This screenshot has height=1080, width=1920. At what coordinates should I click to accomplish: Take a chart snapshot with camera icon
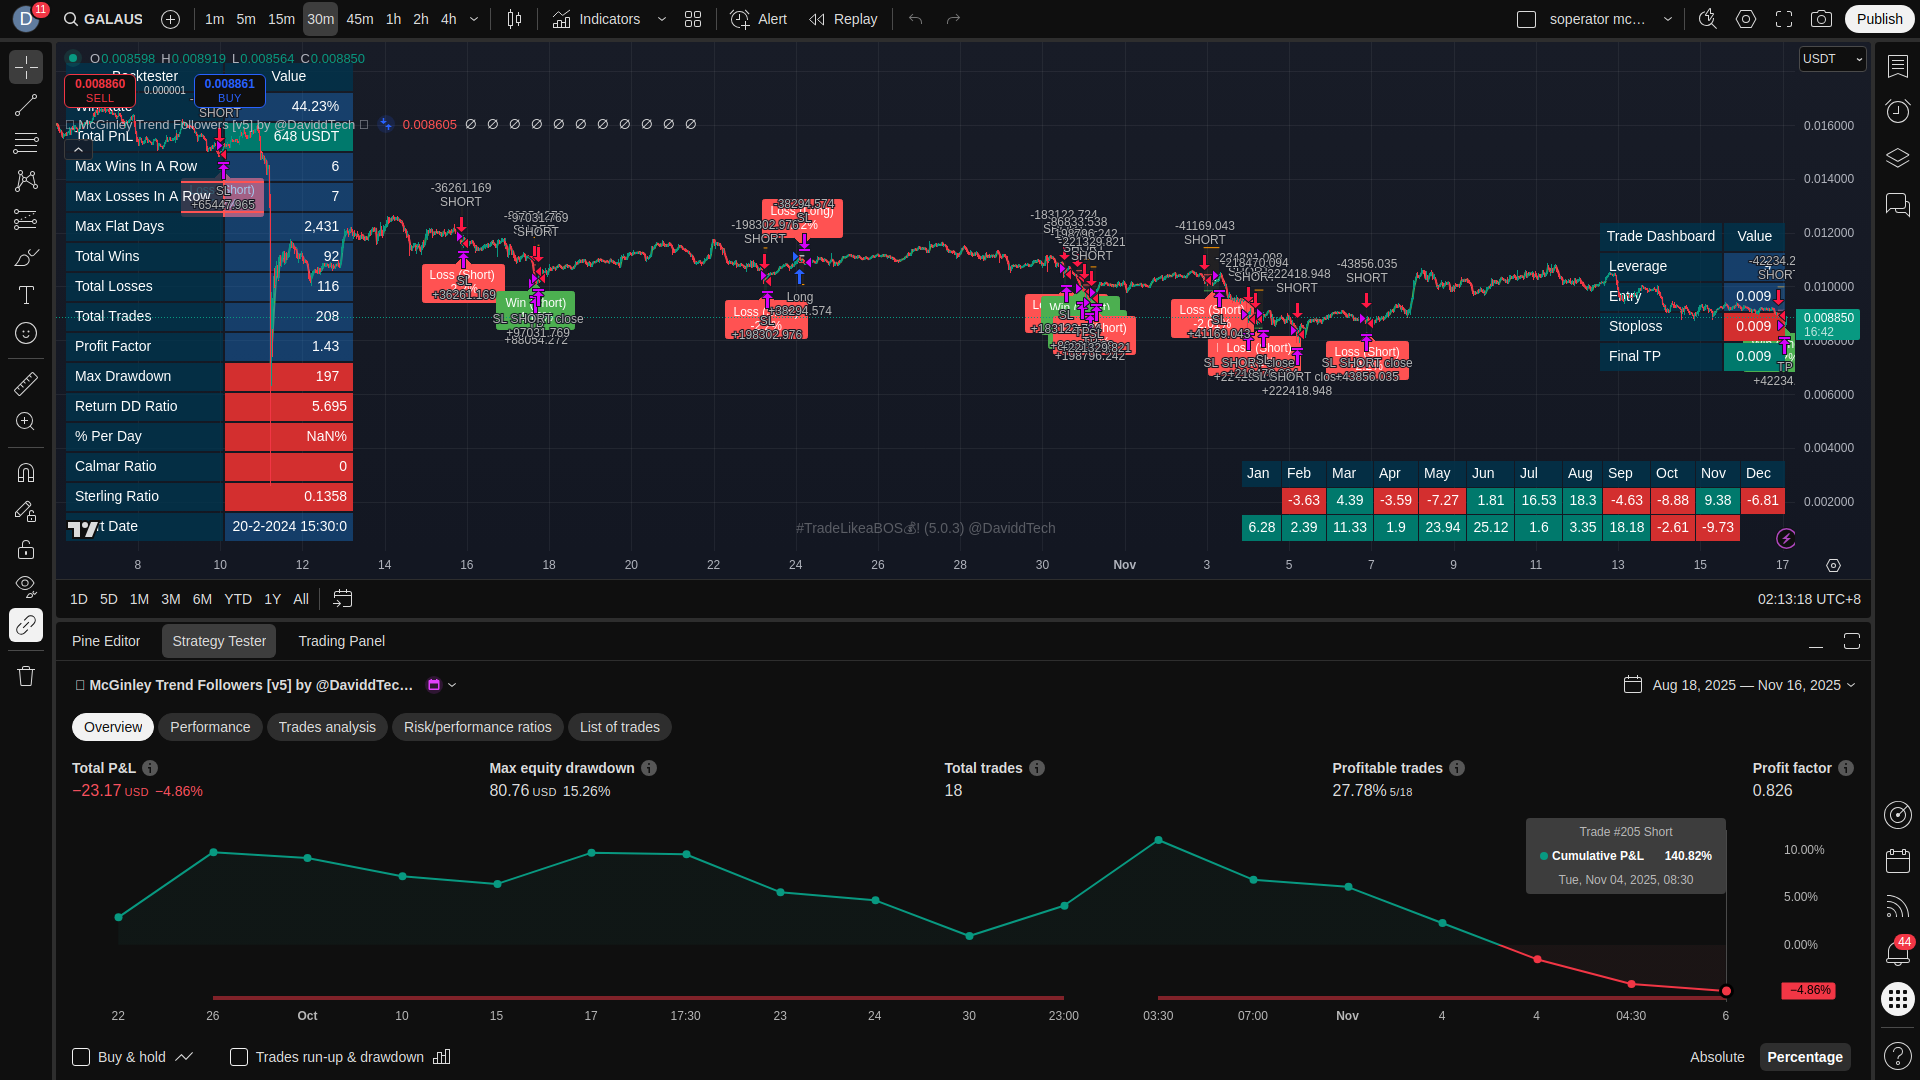pyautogui.click(x=1821, y=19)
